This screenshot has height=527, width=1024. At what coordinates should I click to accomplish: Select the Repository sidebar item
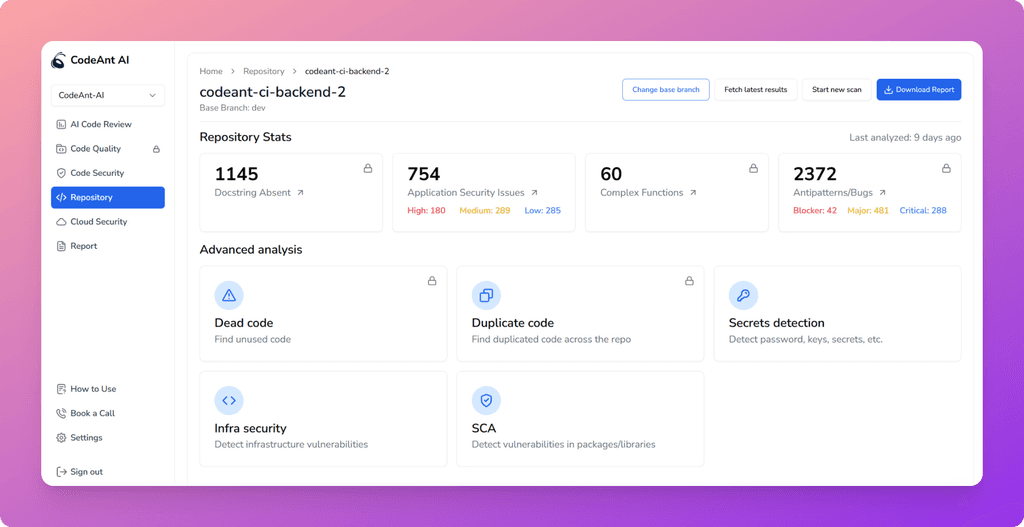(108, 197)
